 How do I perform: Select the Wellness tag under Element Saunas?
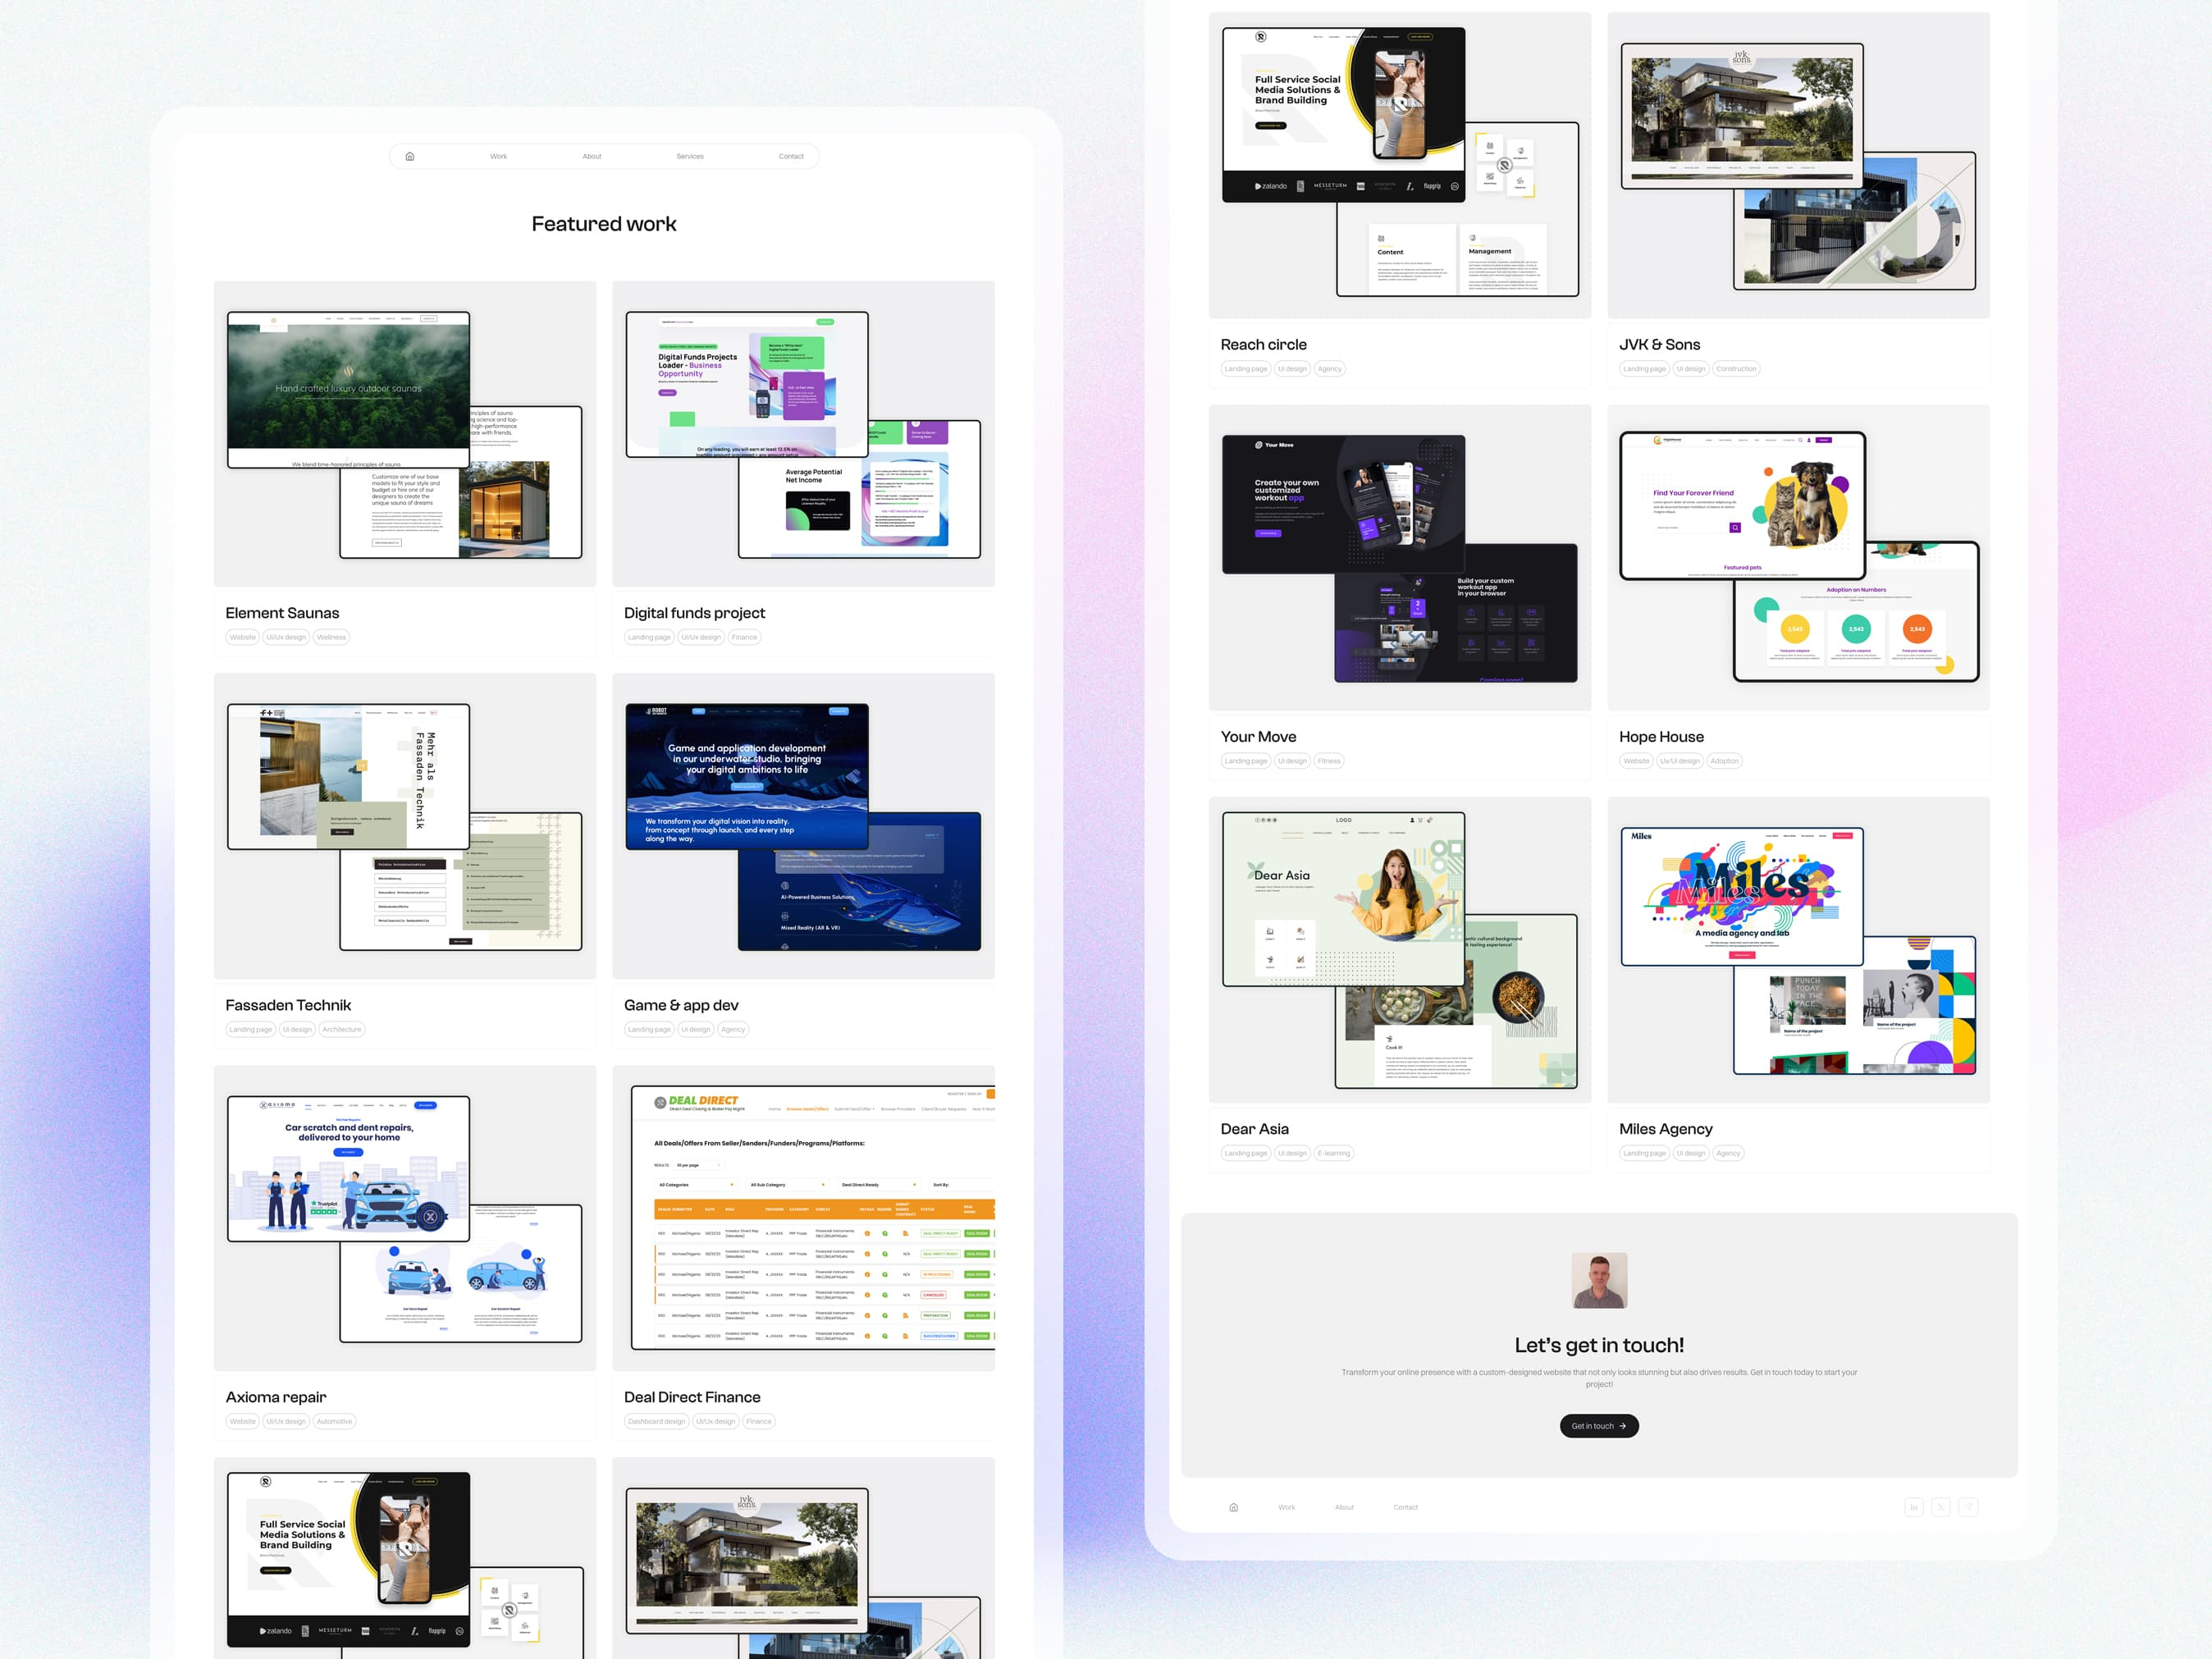pos(331,637)
